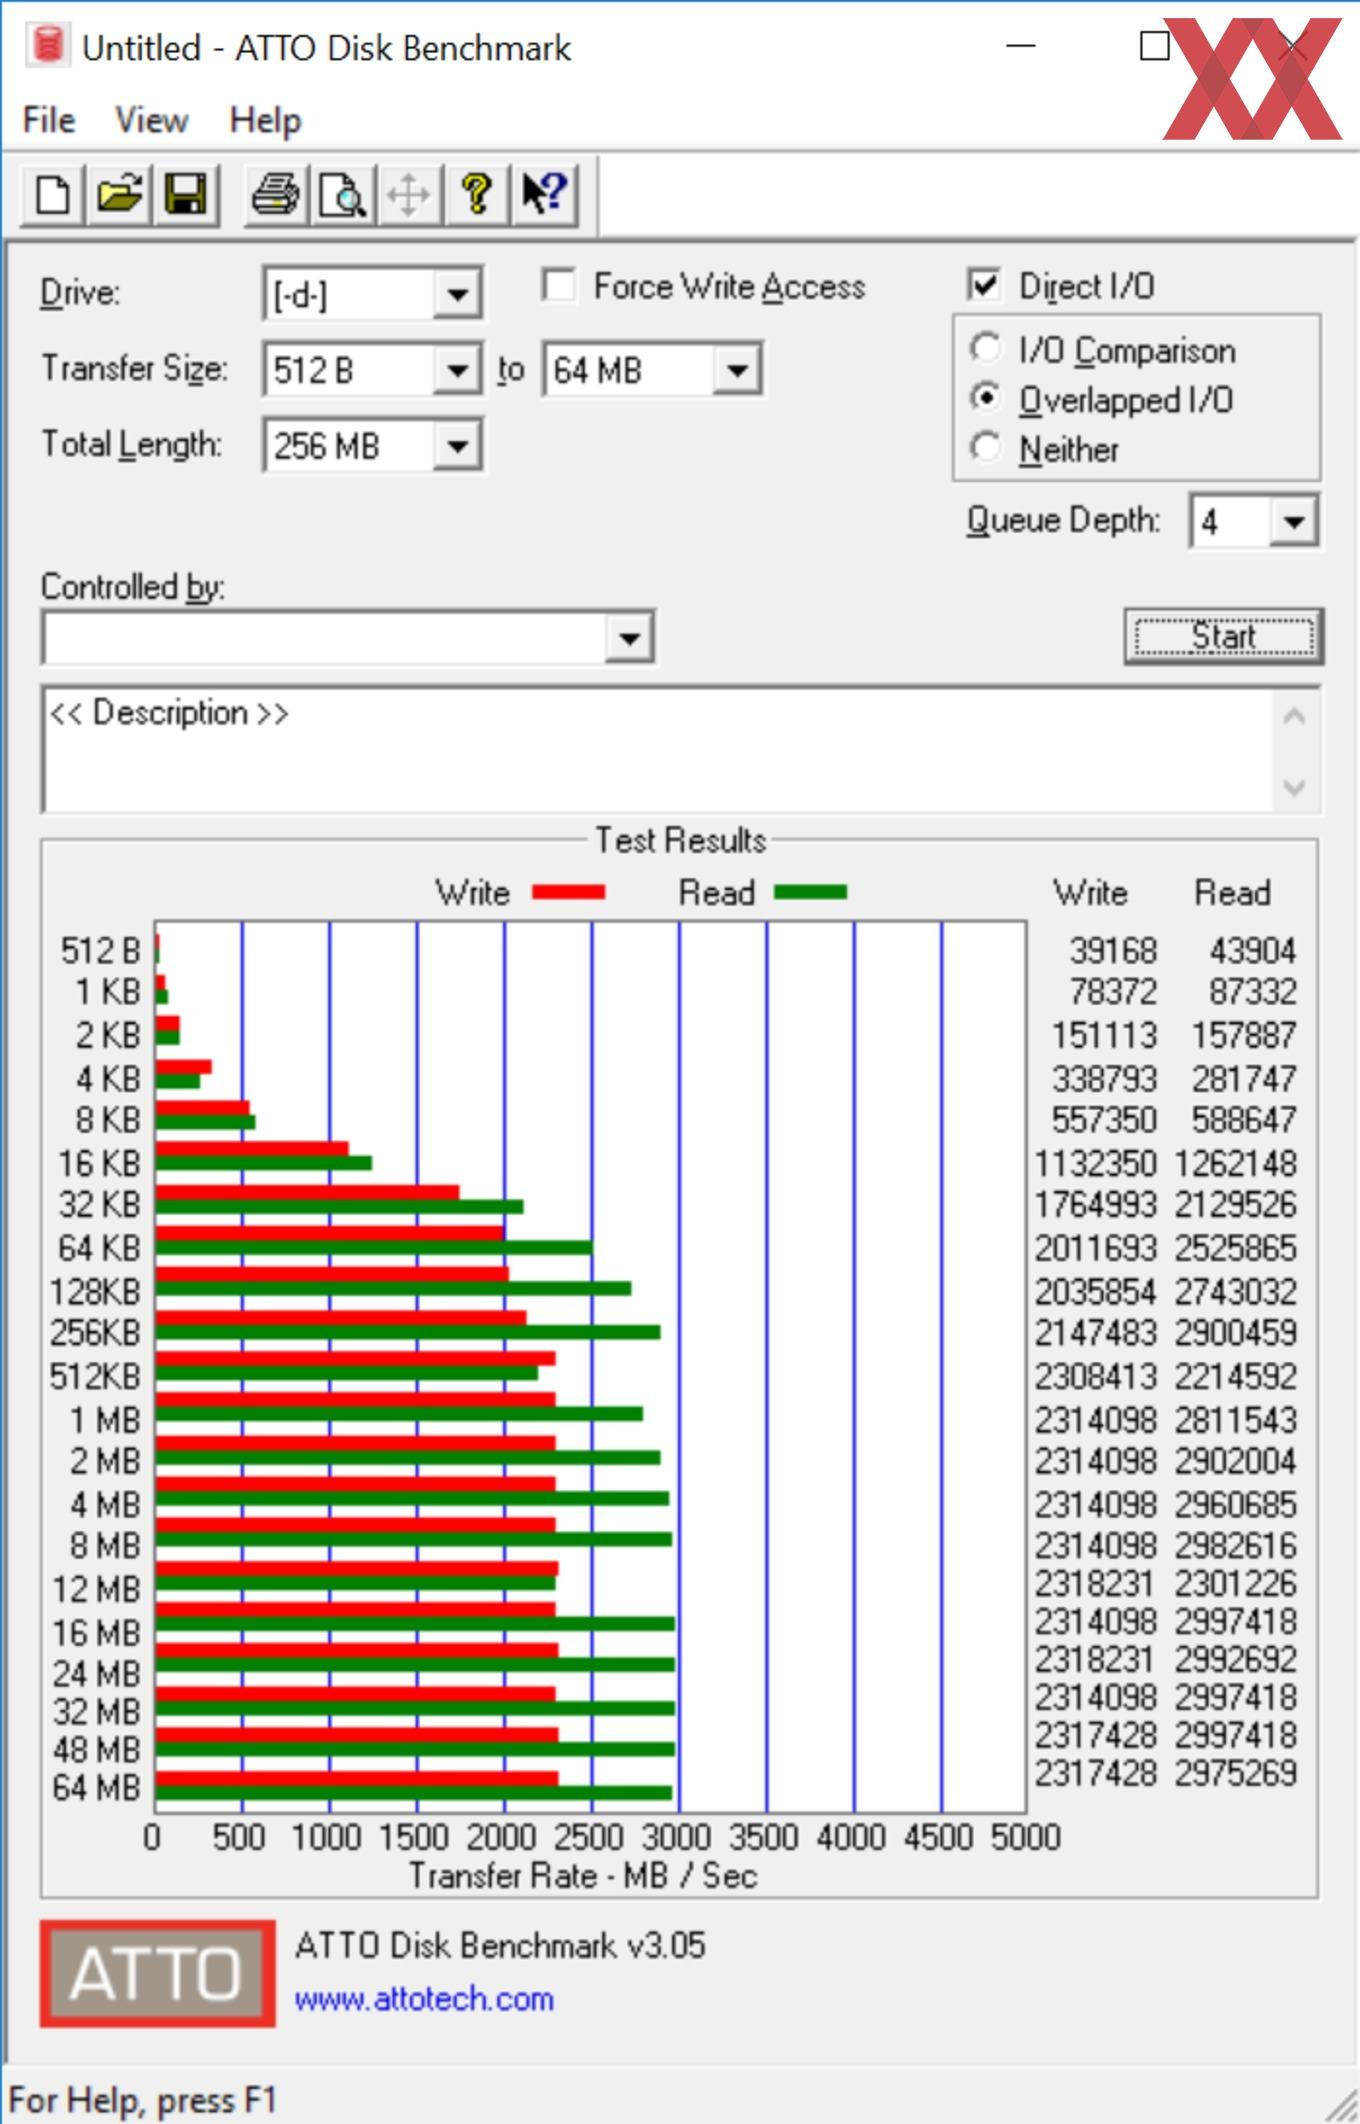The height and width of the screenshot is (2124, 1360).
Task: Click the 1262148 read value
Action: (x=1236, y=1163)
